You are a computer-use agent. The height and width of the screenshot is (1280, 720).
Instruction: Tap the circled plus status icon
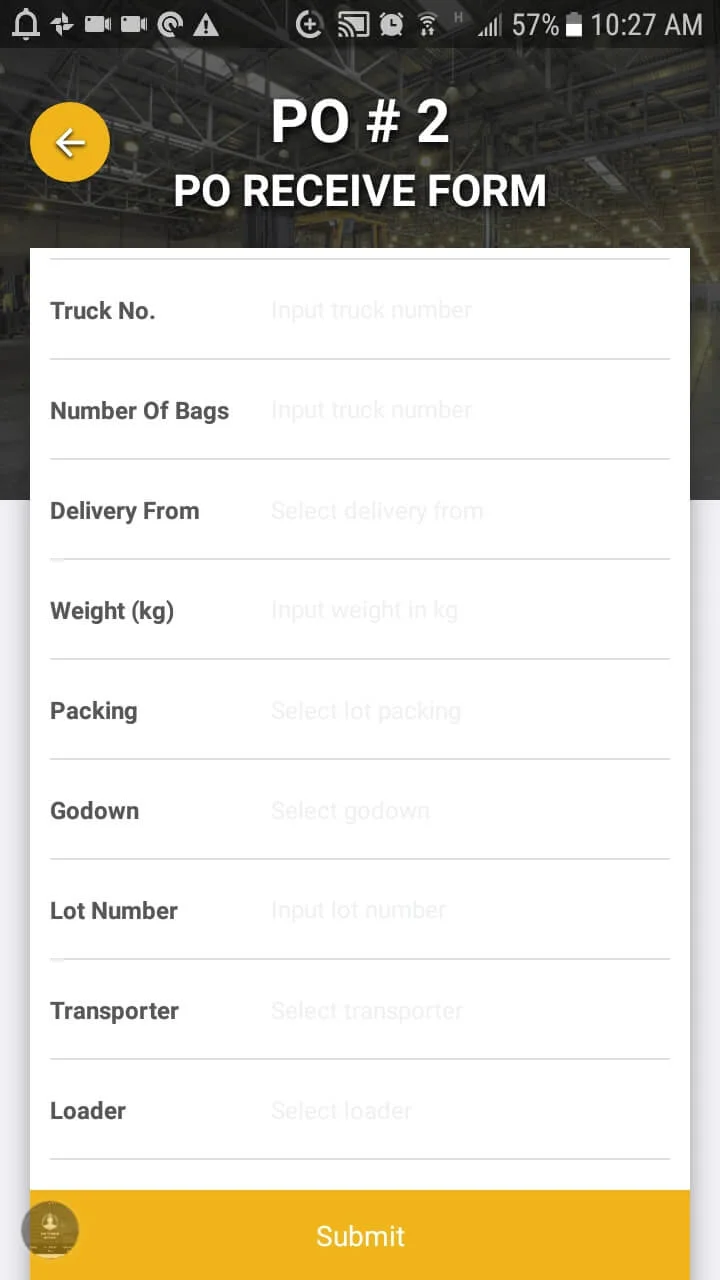tap(310, 24)
